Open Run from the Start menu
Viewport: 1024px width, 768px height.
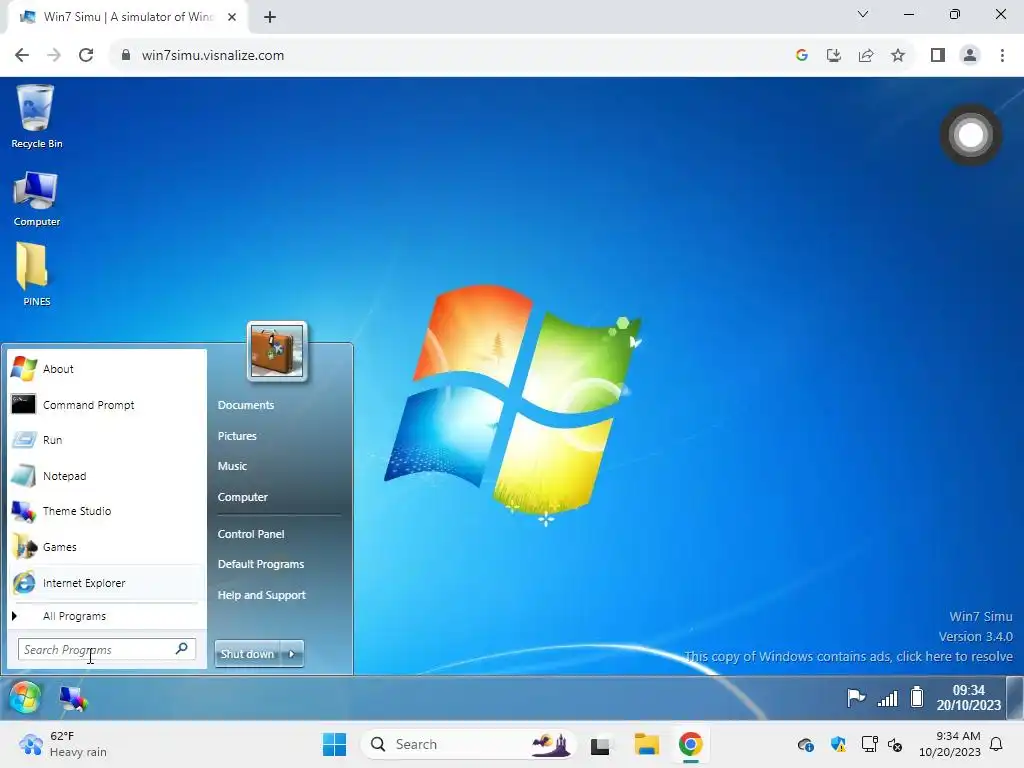104,440
